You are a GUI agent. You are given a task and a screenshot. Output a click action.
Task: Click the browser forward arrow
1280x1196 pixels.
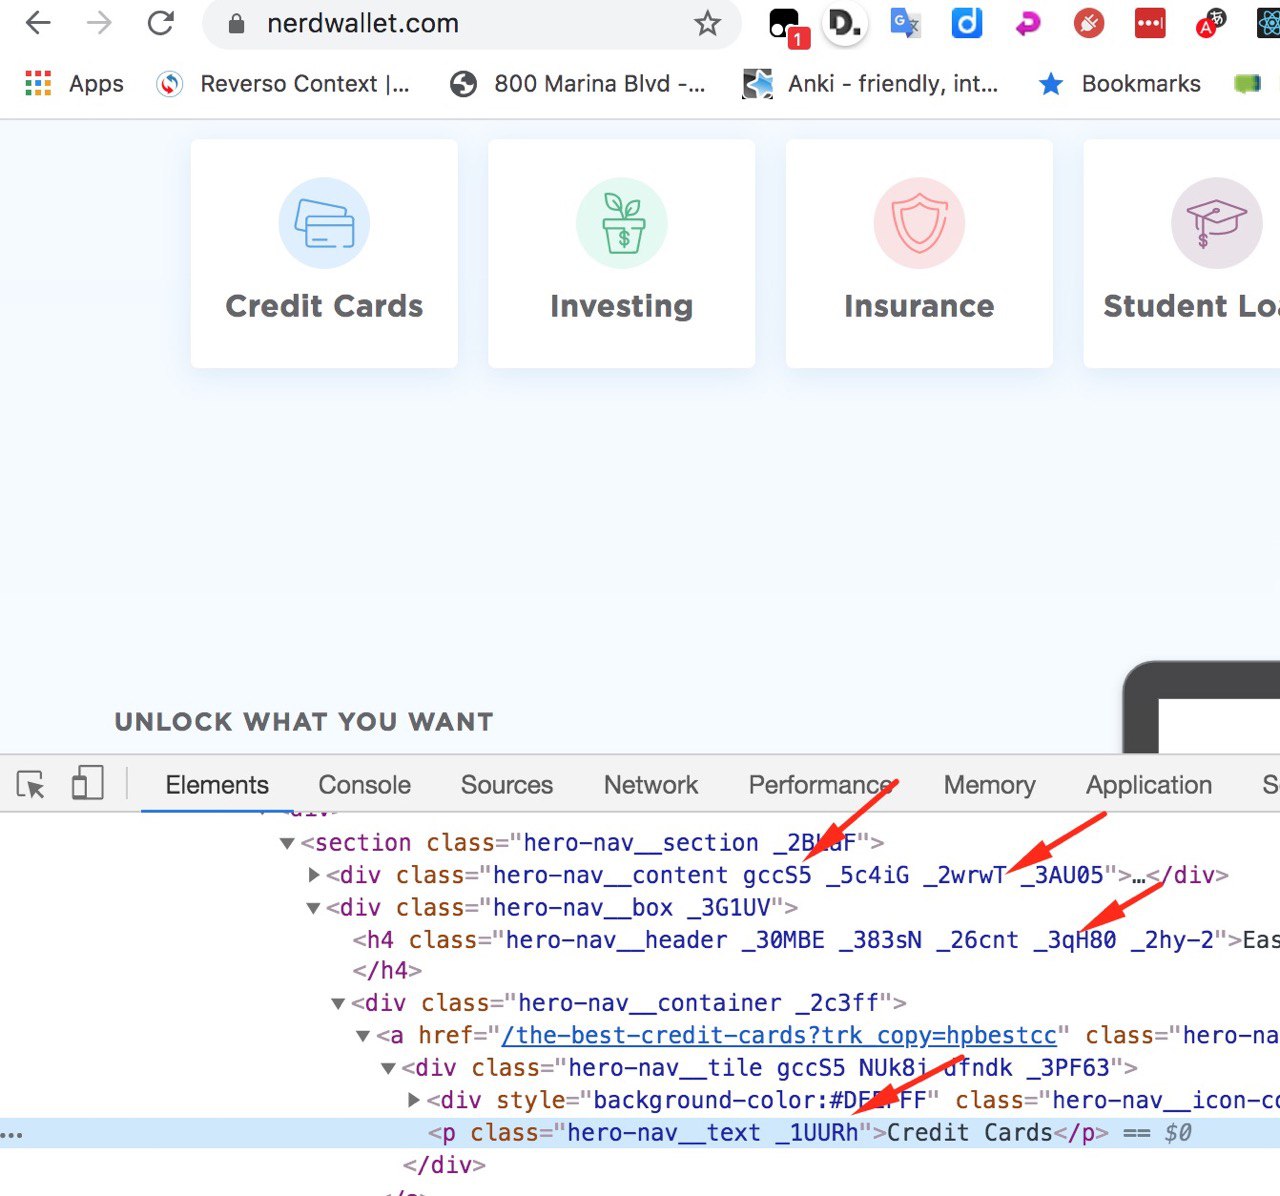(x=99, y=23)
